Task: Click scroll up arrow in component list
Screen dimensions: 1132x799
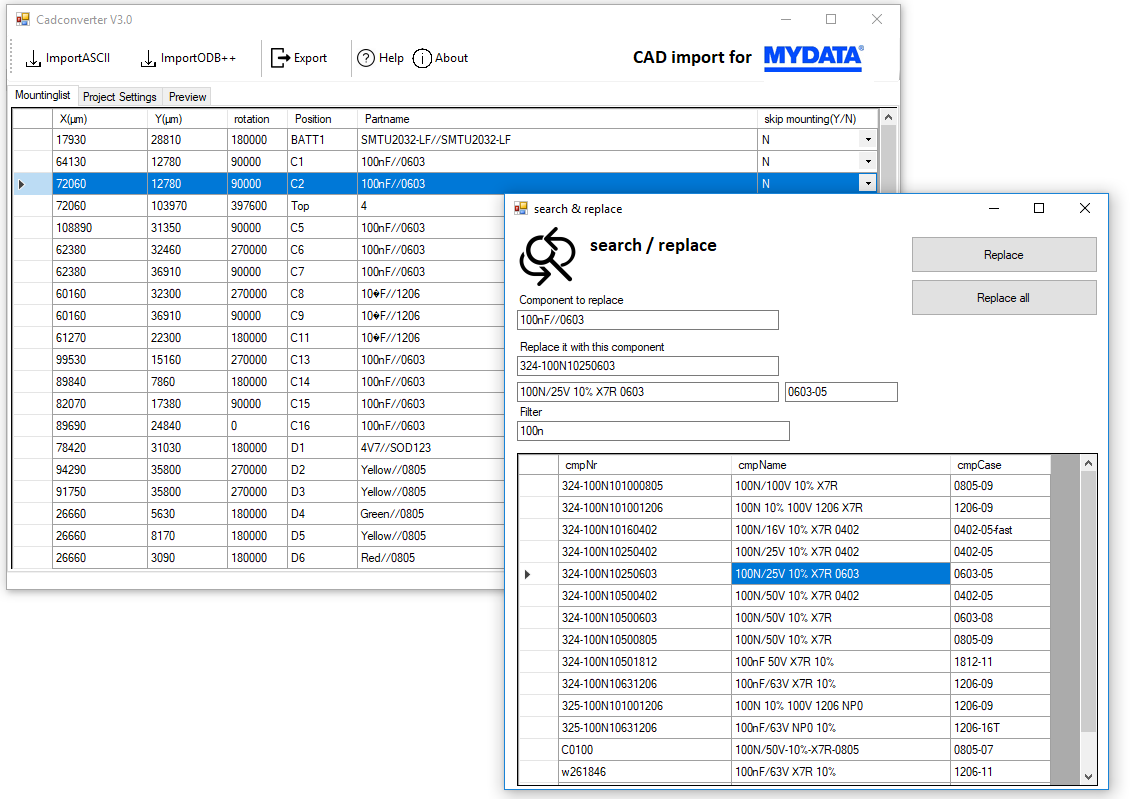Action: click(x=1089, y=463)
